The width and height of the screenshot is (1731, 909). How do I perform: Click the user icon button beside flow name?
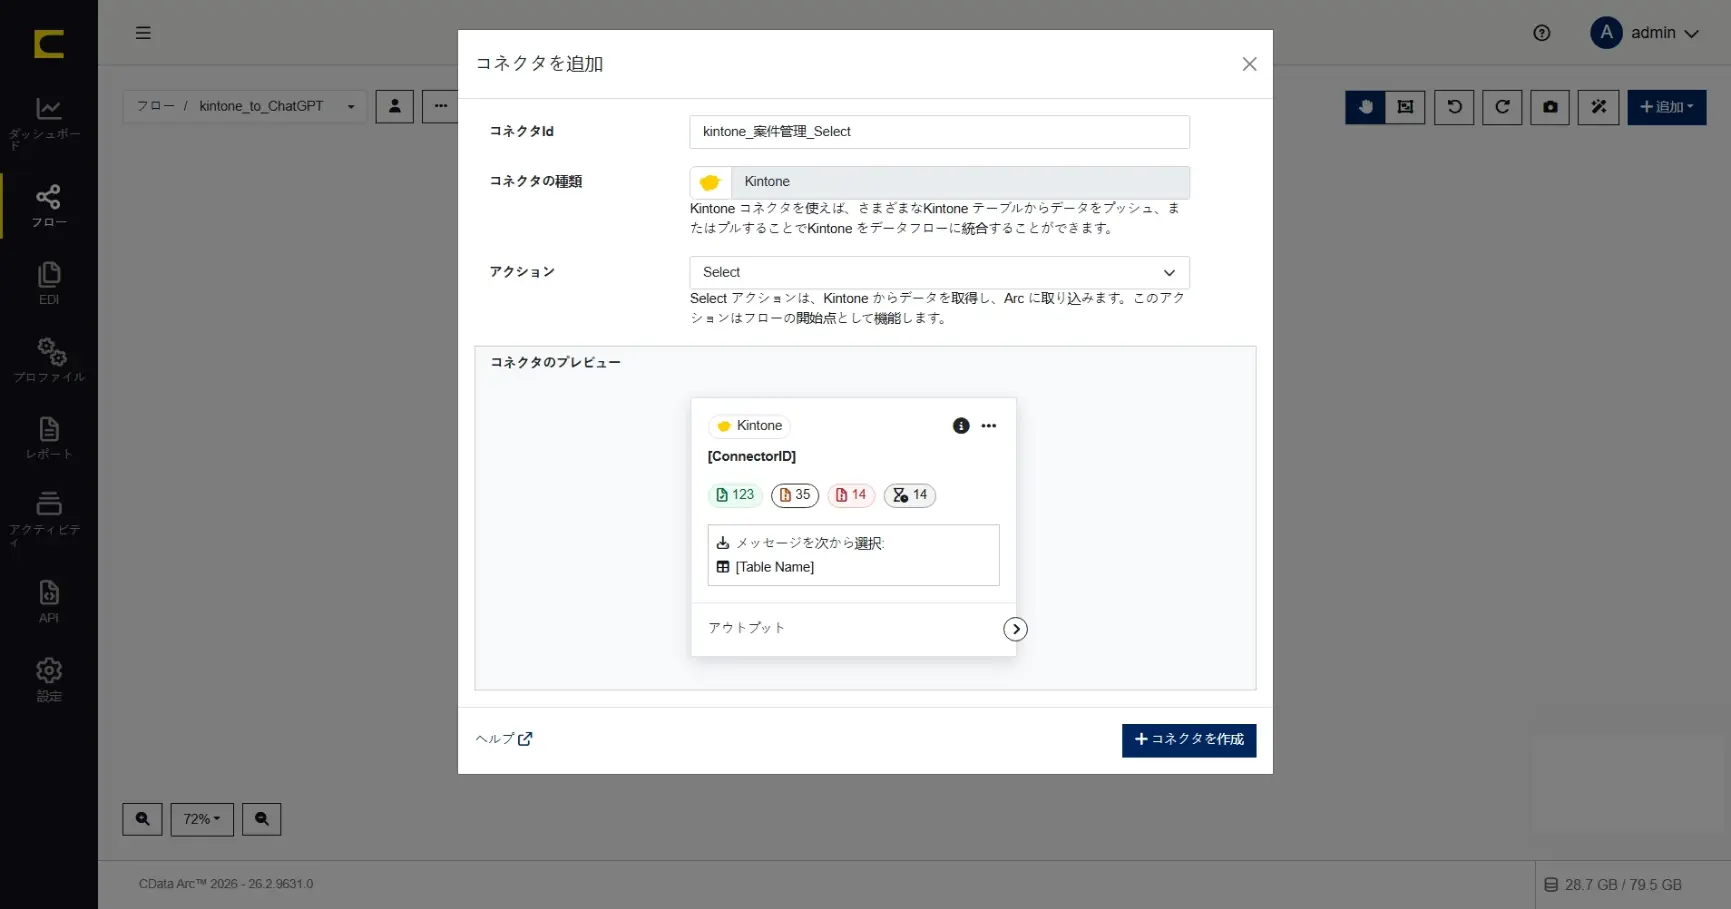395,106
